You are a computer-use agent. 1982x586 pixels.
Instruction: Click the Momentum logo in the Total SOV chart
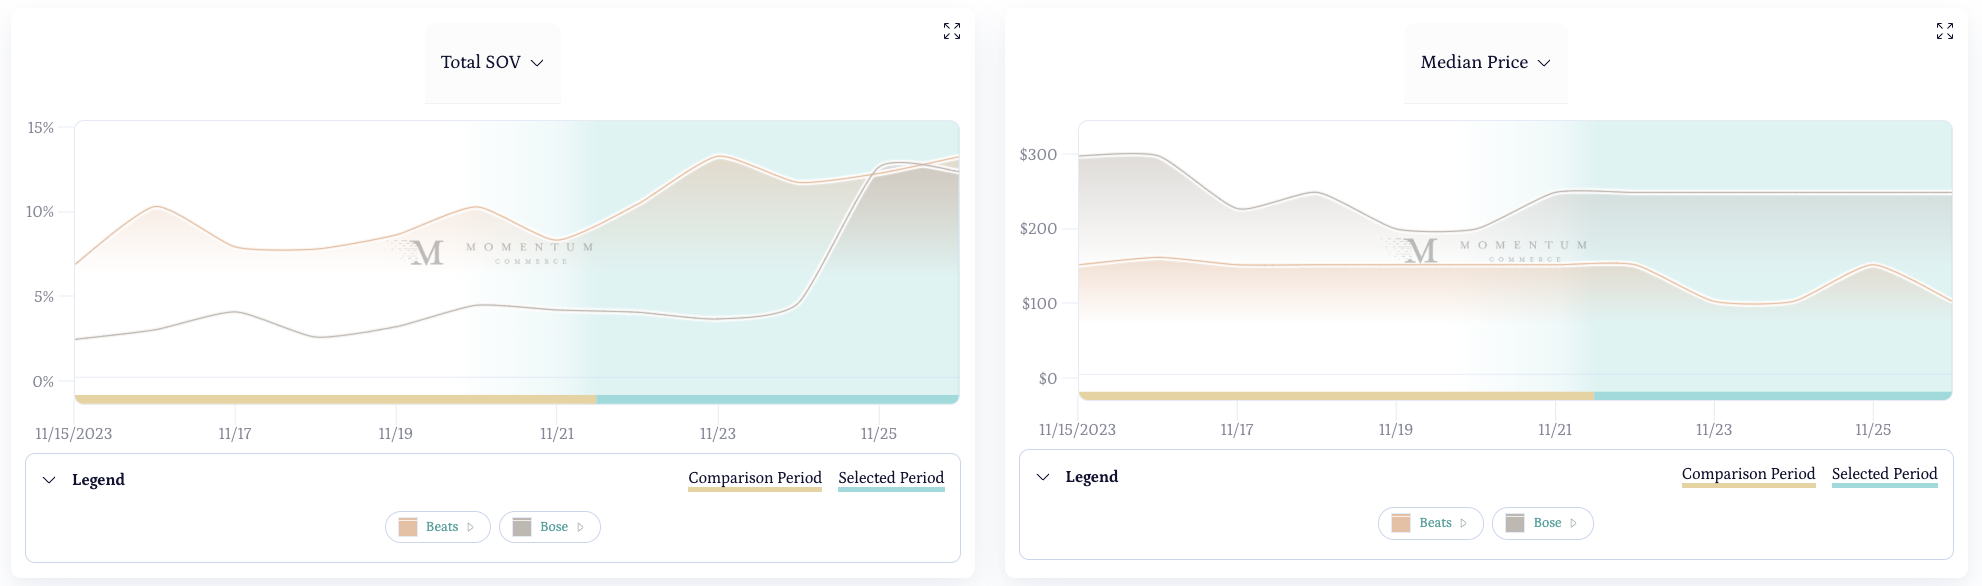point(492,252)
